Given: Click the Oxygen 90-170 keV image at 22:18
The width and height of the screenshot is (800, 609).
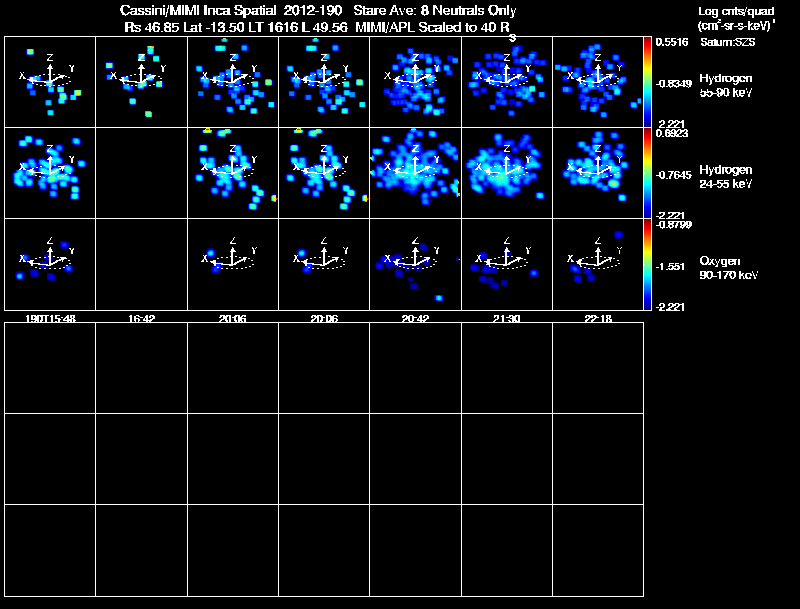Looking at the screenshot, I should point(598,264).
